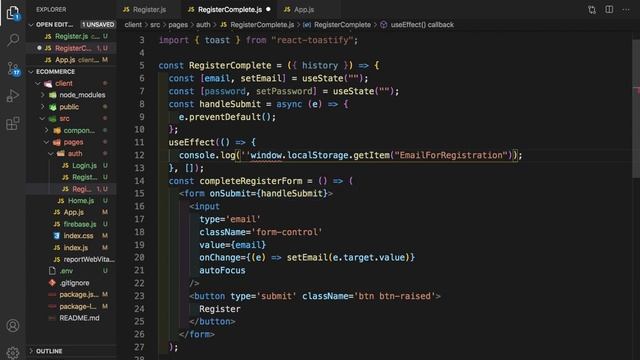Click the src breadcrumb segment
This screenshot has height=360, width=640.
coord(155,24)
